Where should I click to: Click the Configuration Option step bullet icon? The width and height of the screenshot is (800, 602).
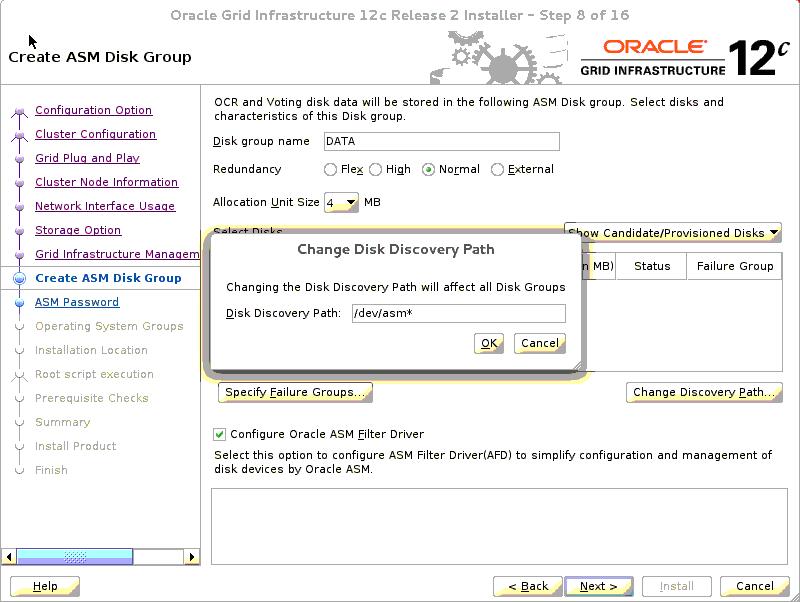(19, 111)
